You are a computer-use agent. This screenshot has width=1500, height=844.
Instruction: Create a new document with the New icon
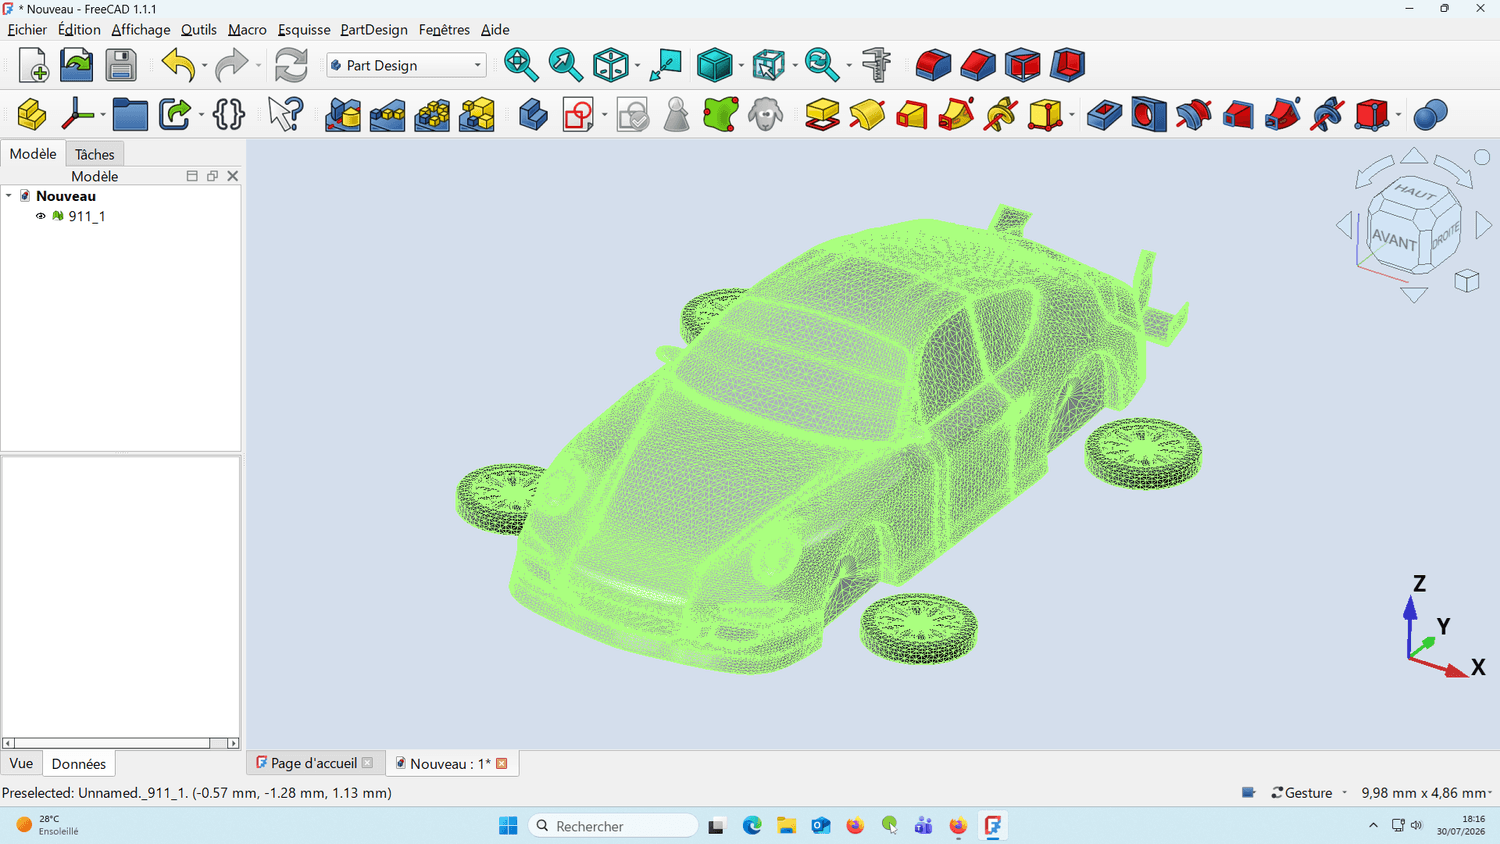coord(33,65)
